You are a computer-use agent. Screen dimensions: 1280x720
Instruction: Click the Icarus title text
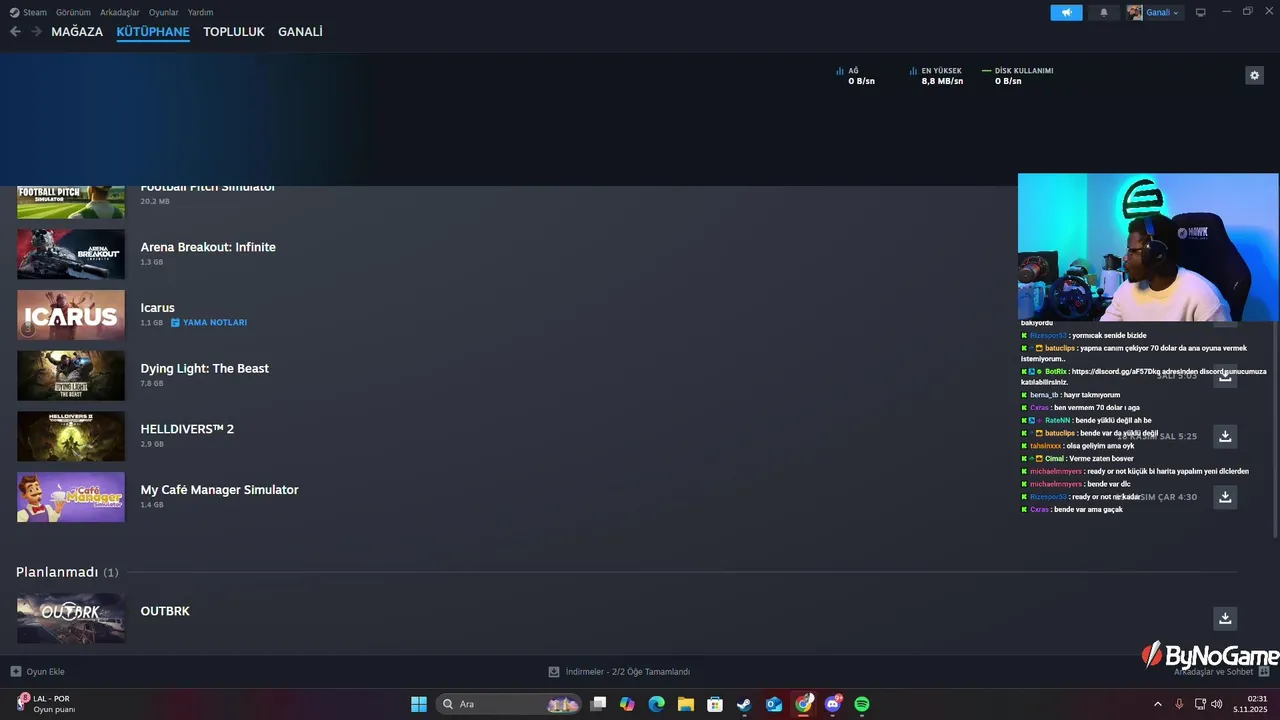pyautogui.click(x=158, y=308)
